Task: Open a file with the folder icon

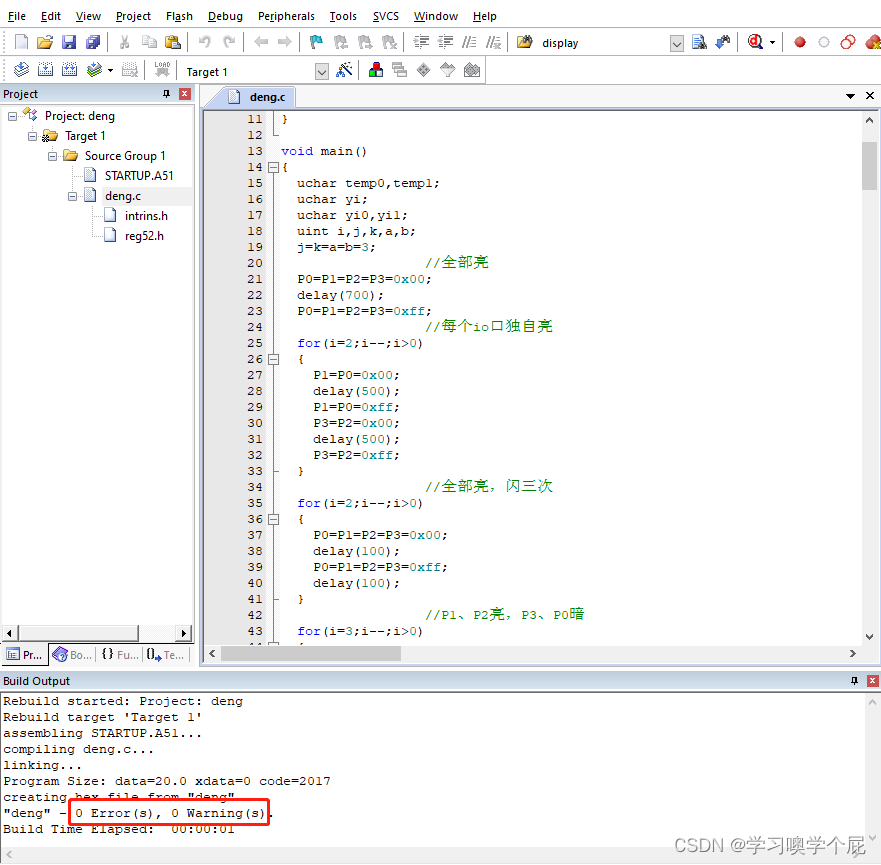Action: click(x=45, y=42)
